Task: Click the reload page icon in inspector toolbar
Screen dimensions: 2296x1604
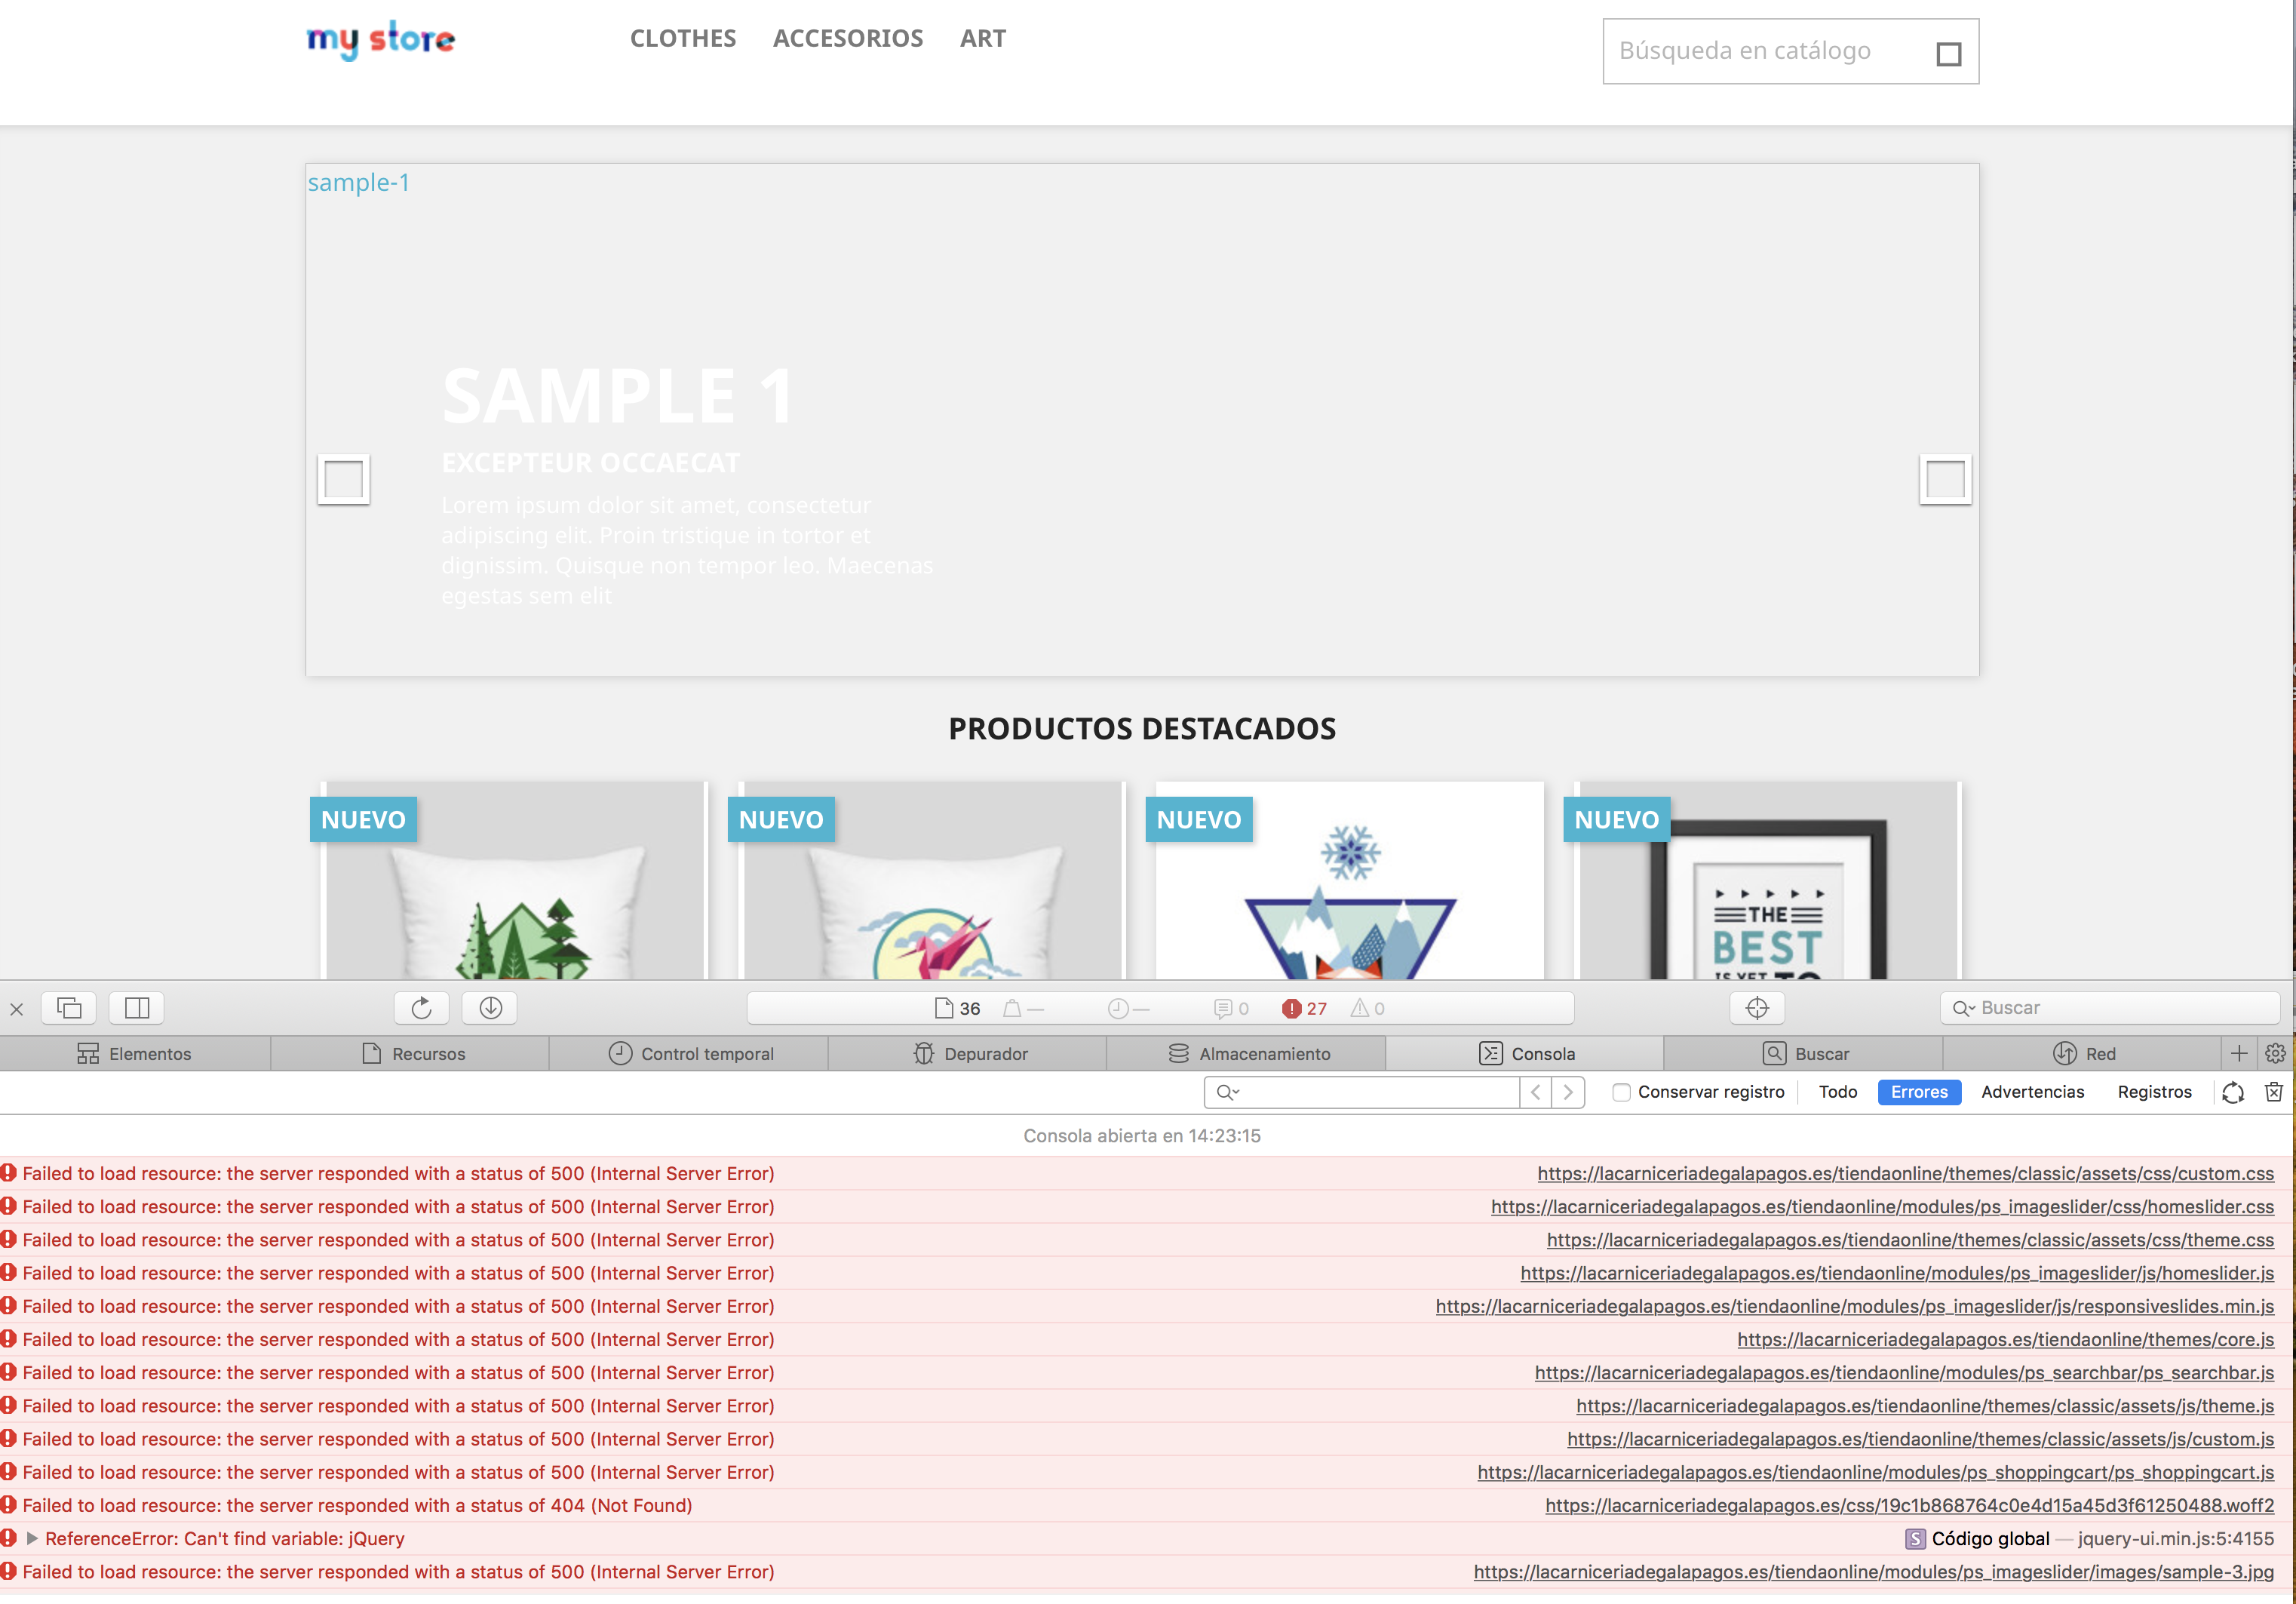Action: coord(421,1008)
